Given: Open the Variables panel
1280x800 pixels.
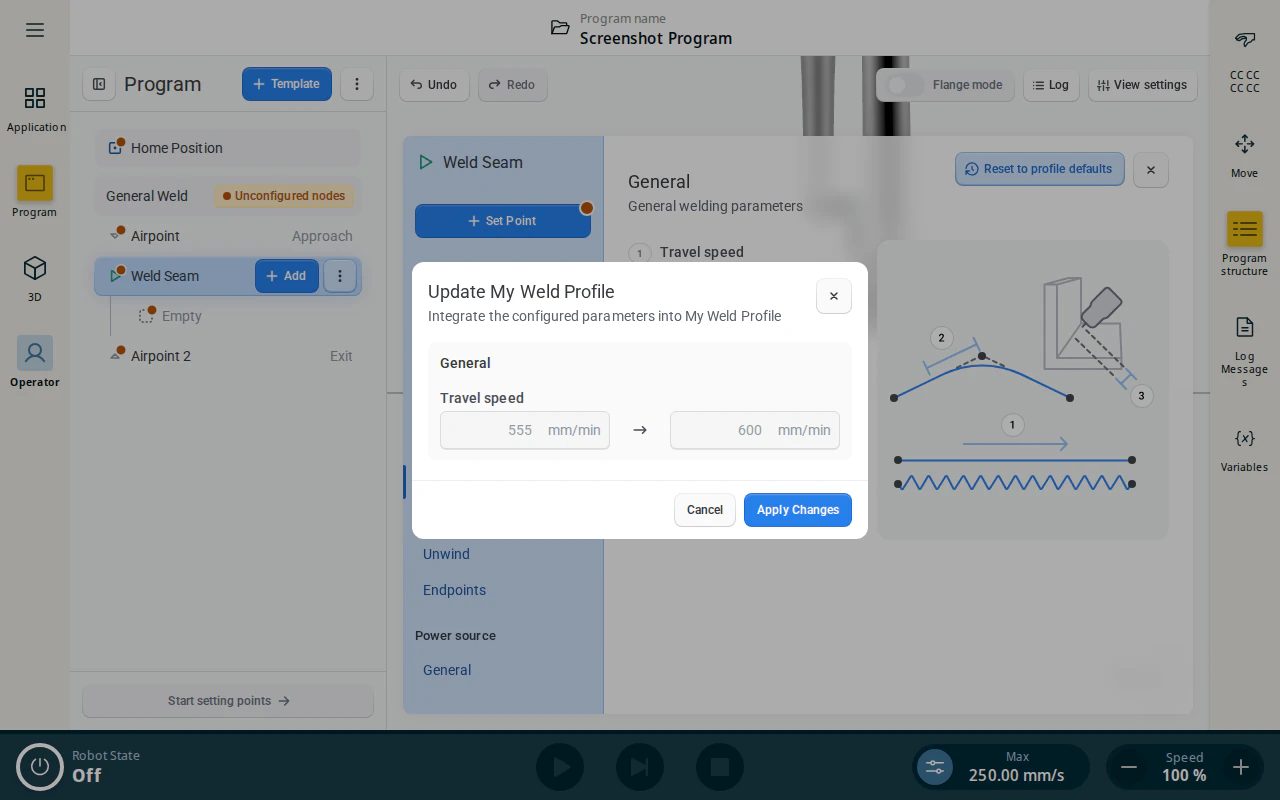Looking at the screenshot, I should (x=1245, y=449).
